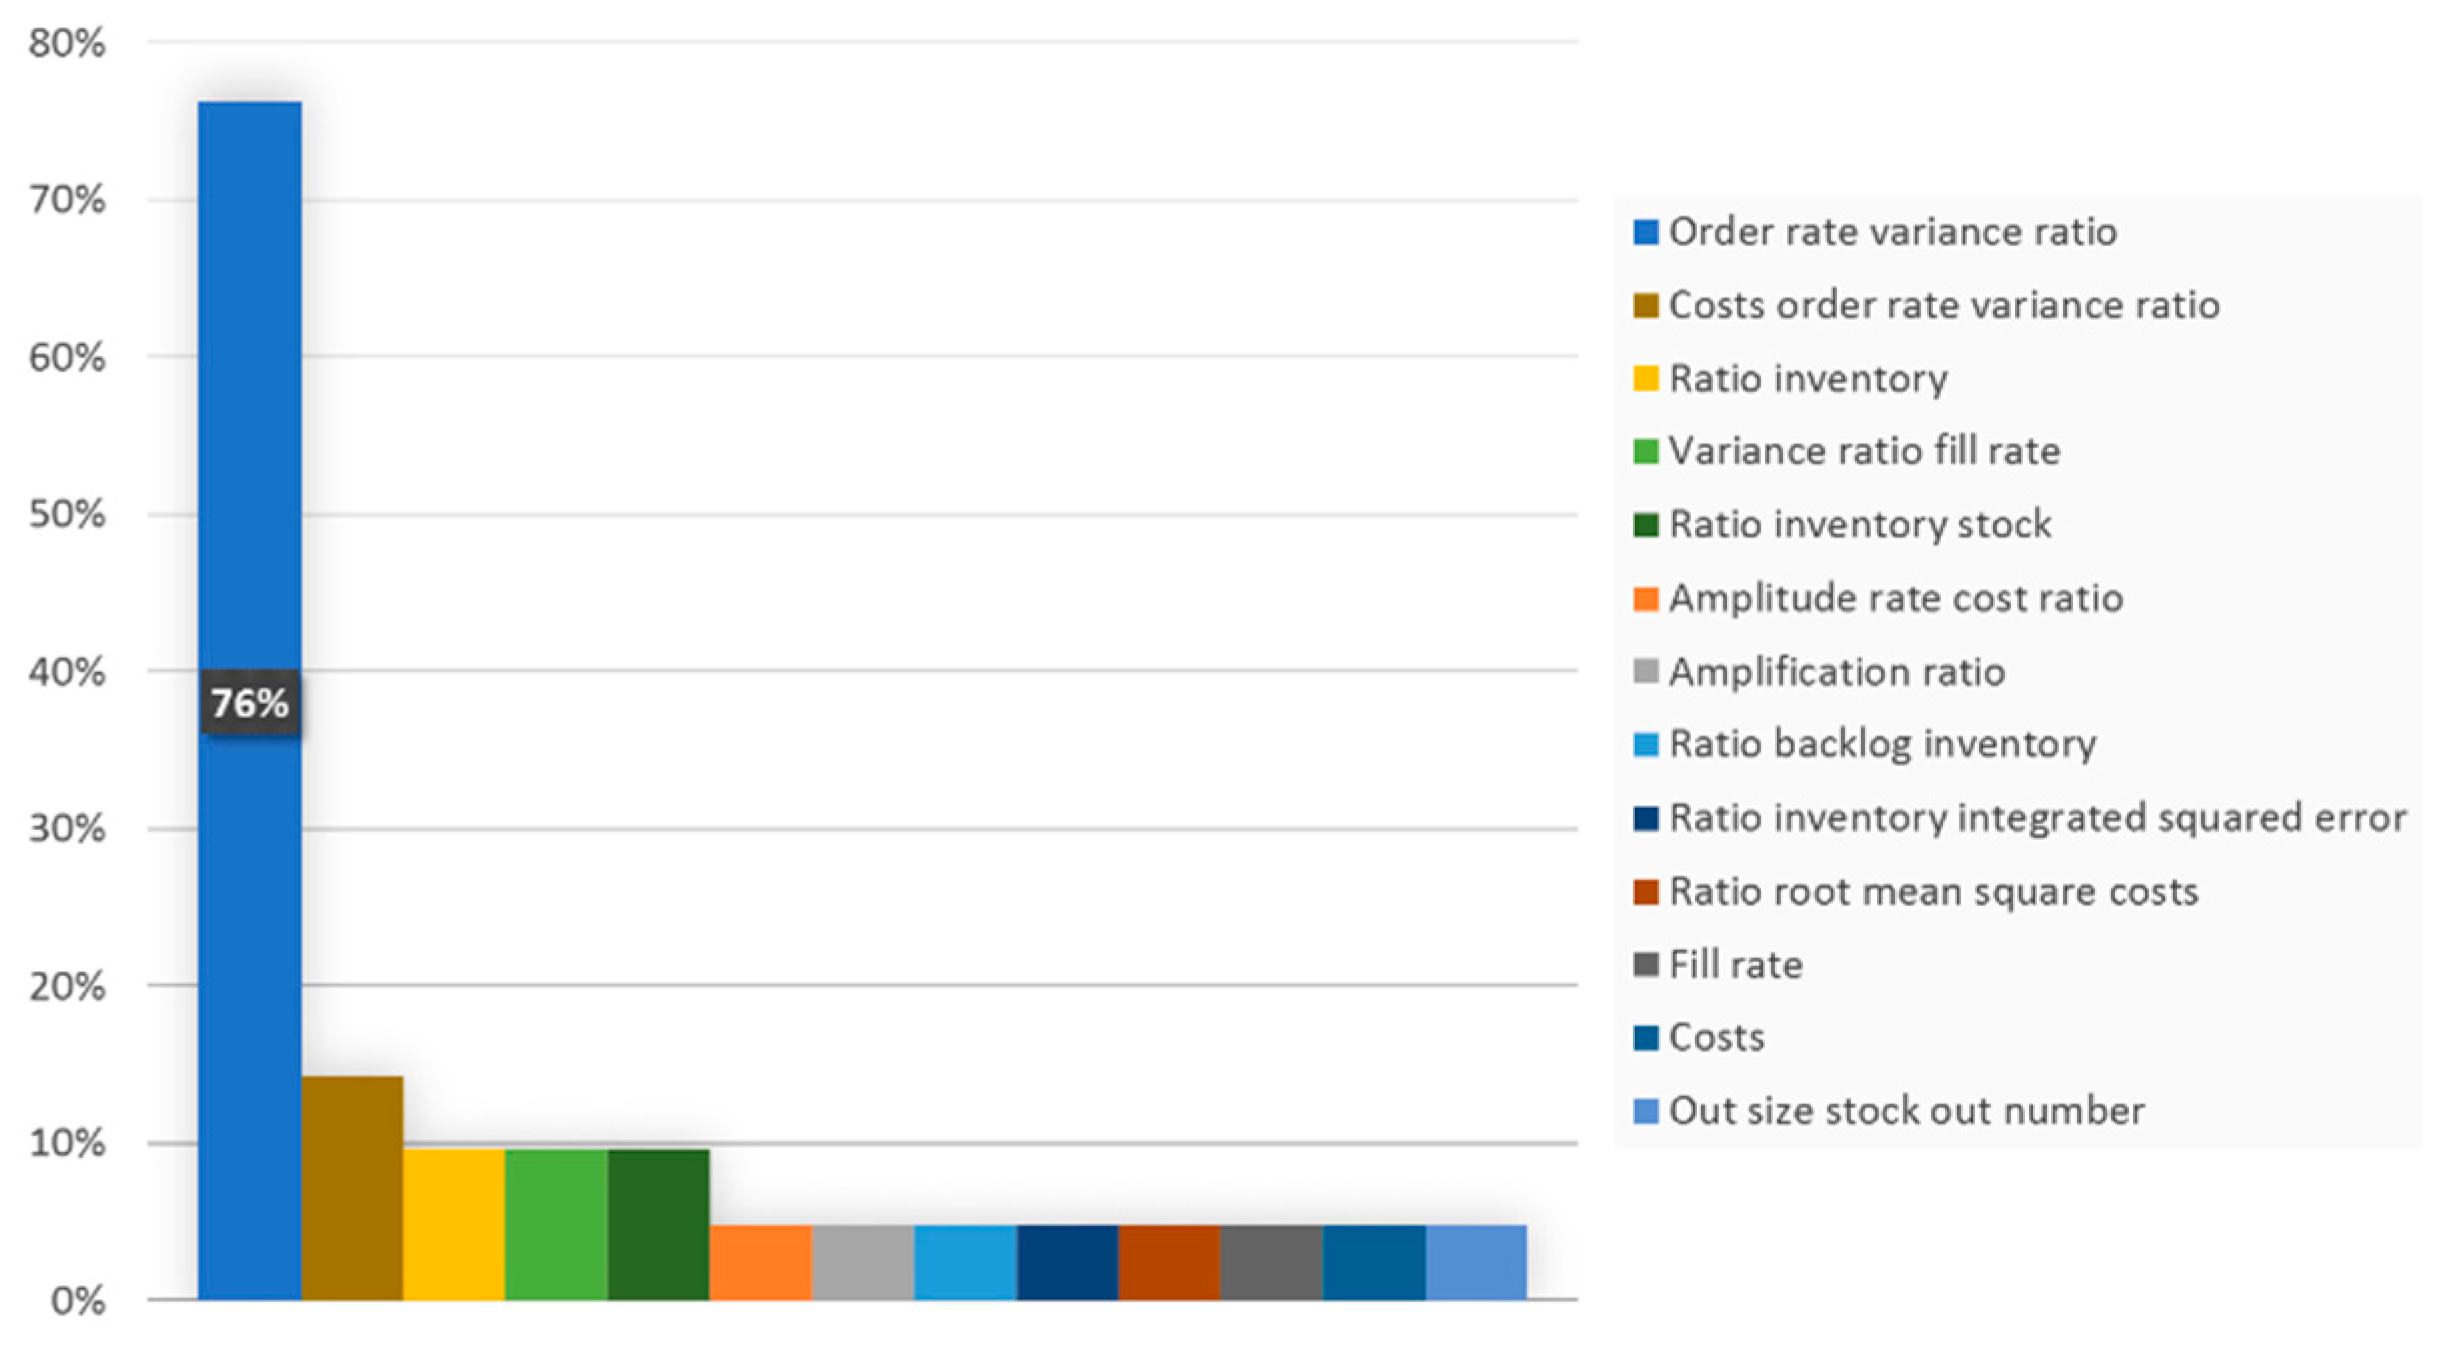Click the dark green bar in the chart
The image size is (2456, 1346).
pos(658,1224)
